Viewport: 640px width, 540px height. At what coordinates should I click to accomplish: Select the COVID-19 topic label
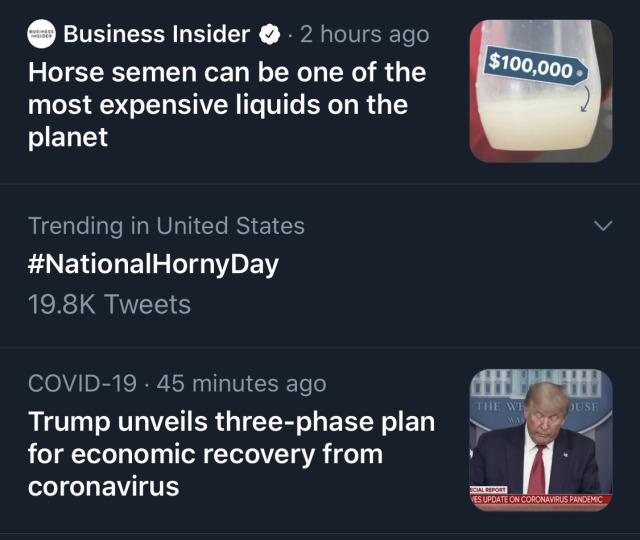click(x=84, y=384)
